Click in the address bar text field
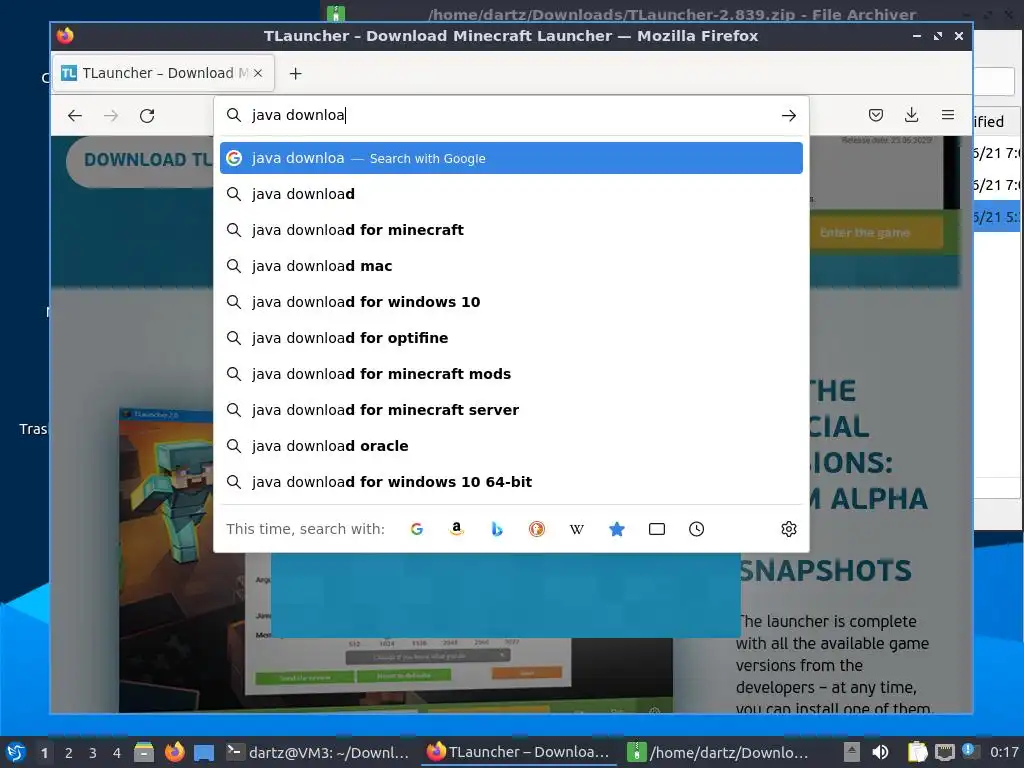Screen dimensions: 1024x768 tap(509, 116)
